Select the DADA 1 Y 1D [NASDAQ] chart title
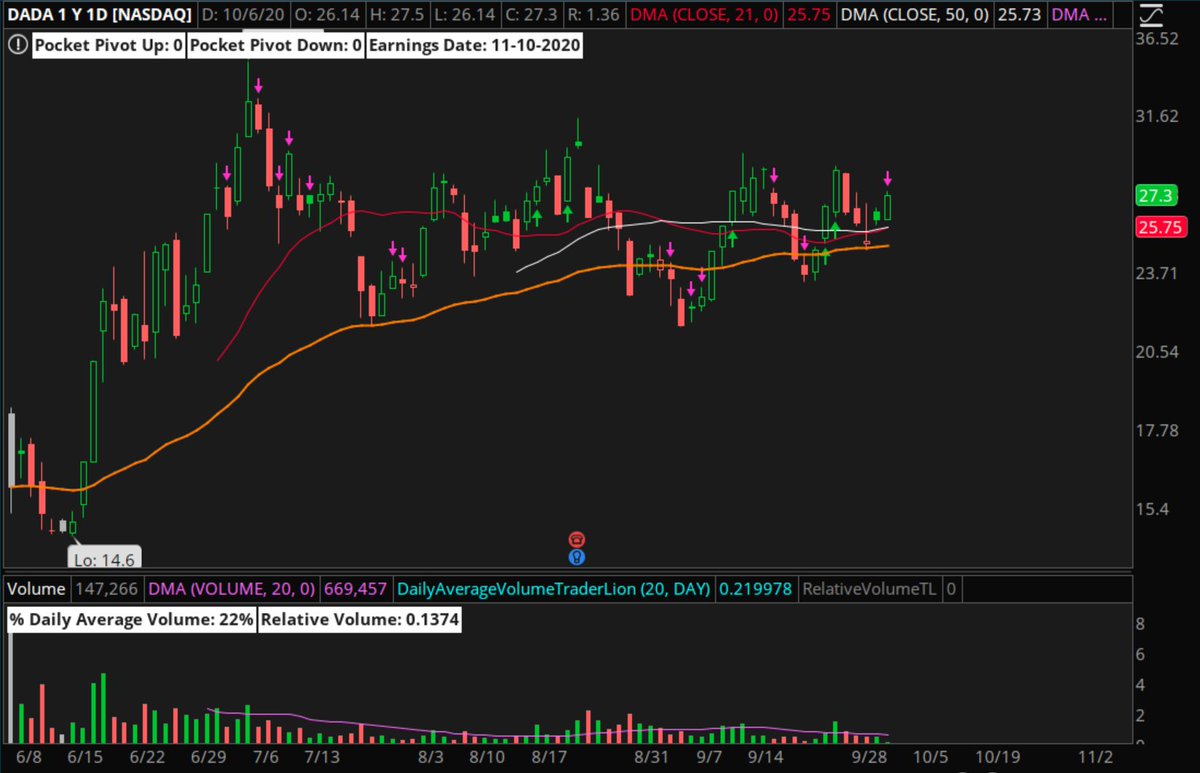The height and width of the screenshot is (773, 1200). 98,16
